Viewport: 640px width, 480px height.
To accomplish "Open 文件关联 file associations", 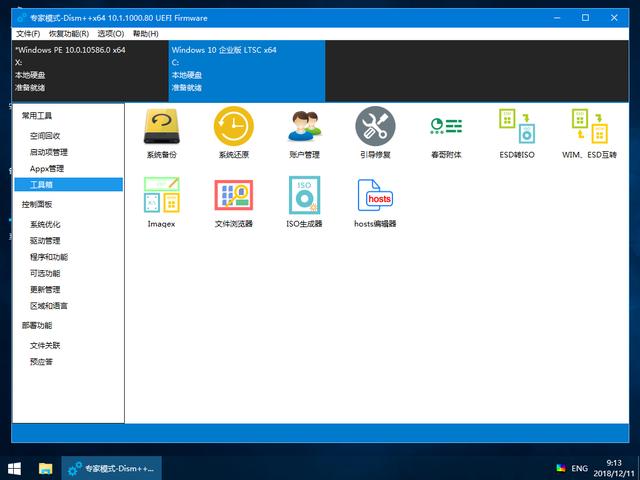I will coord(45,345).
